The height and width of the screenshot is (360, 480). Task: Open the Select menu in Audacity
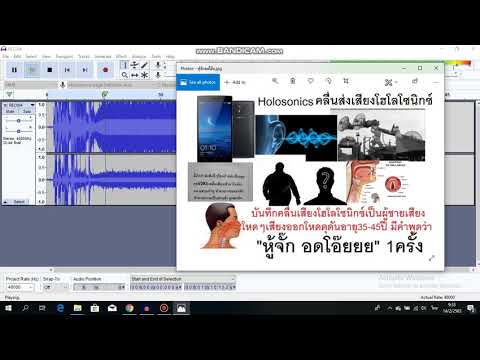pyautogui.click(x=31, y=56)
